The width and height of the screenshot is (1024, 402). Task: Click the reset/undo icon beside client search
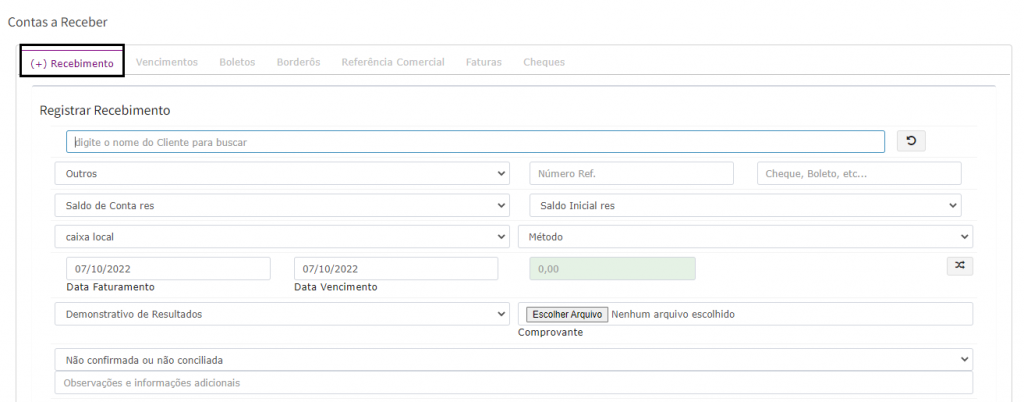(x=910, y=141)
